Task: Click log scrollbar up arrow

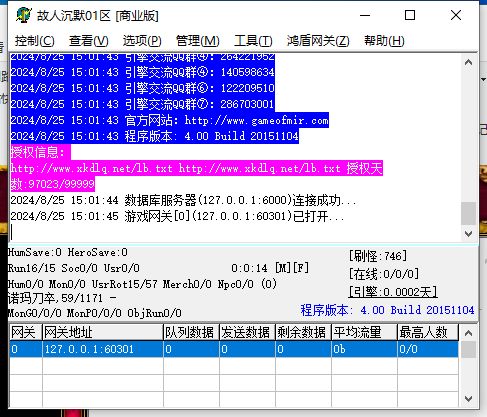Action: [468, 62]
